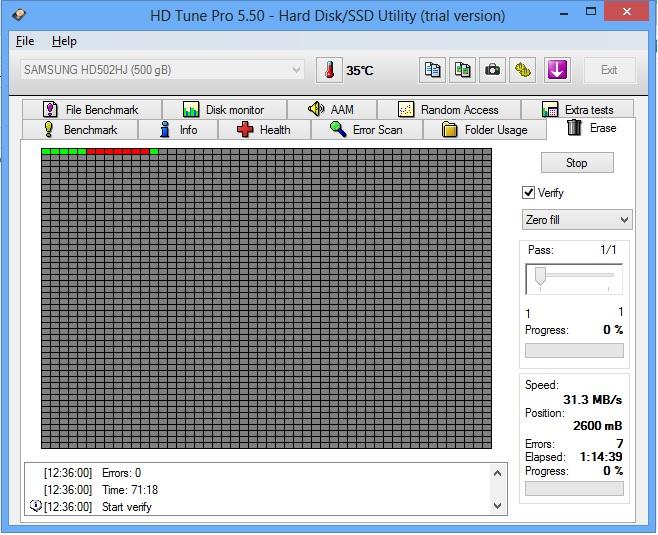Image resolution: width=658 pixels, height=535 pixels.
Task: Open the SAMSUNG HD502HJ drive selector
Action: click(x=162, y=70)
